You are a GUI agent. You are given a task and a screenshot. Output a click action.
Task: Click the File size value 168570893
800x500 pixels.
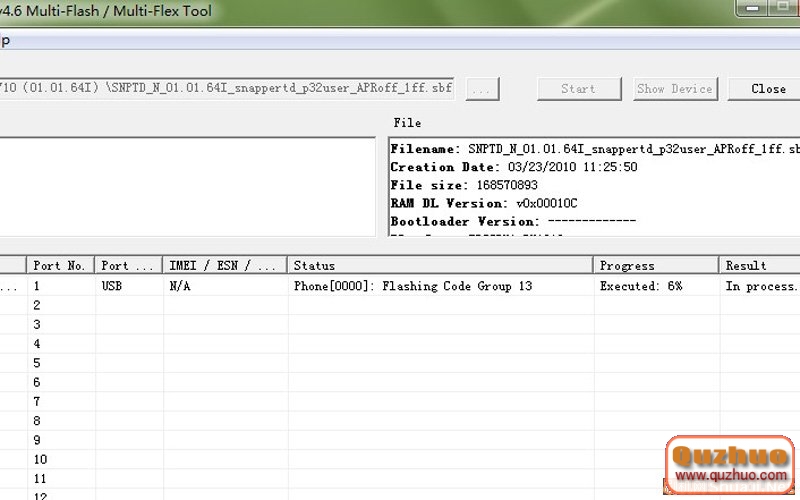[507, 185]
